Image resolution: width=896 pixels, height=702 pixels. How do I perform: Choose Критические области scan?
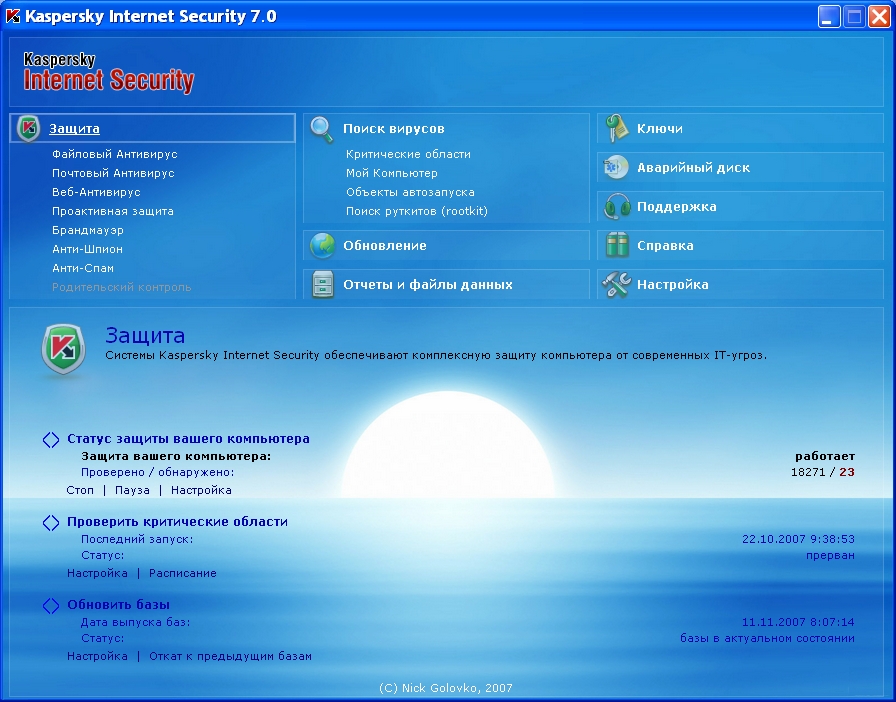point(409,154)
